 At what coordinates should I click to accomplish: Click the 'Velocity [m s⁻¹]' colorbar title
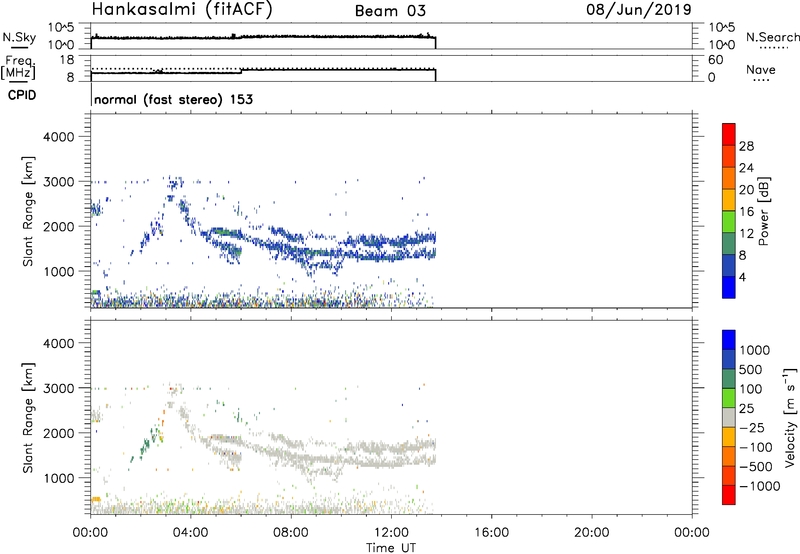click(x=789, y=417)
